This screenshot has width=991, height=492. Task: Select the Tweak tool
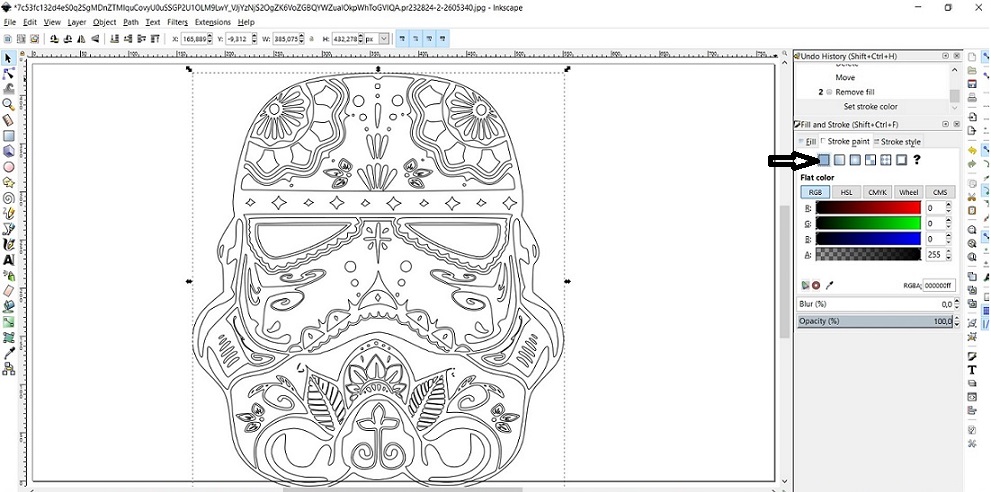(x=8, y=89)
